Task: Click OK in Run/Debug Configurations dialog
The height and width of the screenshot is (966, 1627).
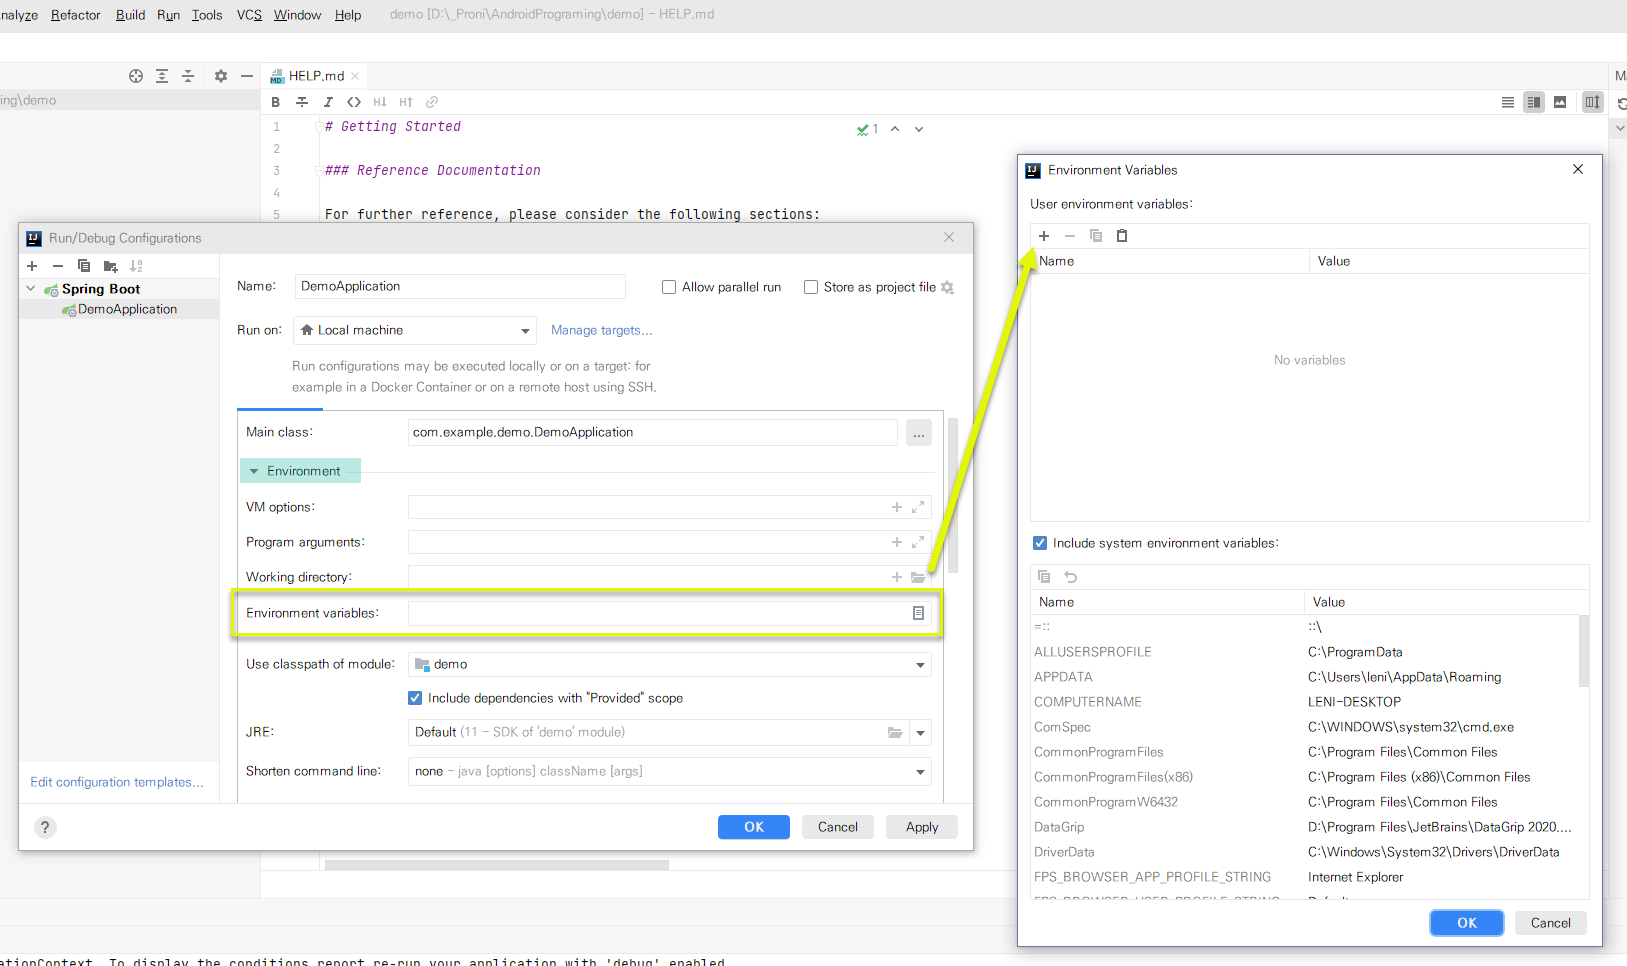Action: coord(754,827)
